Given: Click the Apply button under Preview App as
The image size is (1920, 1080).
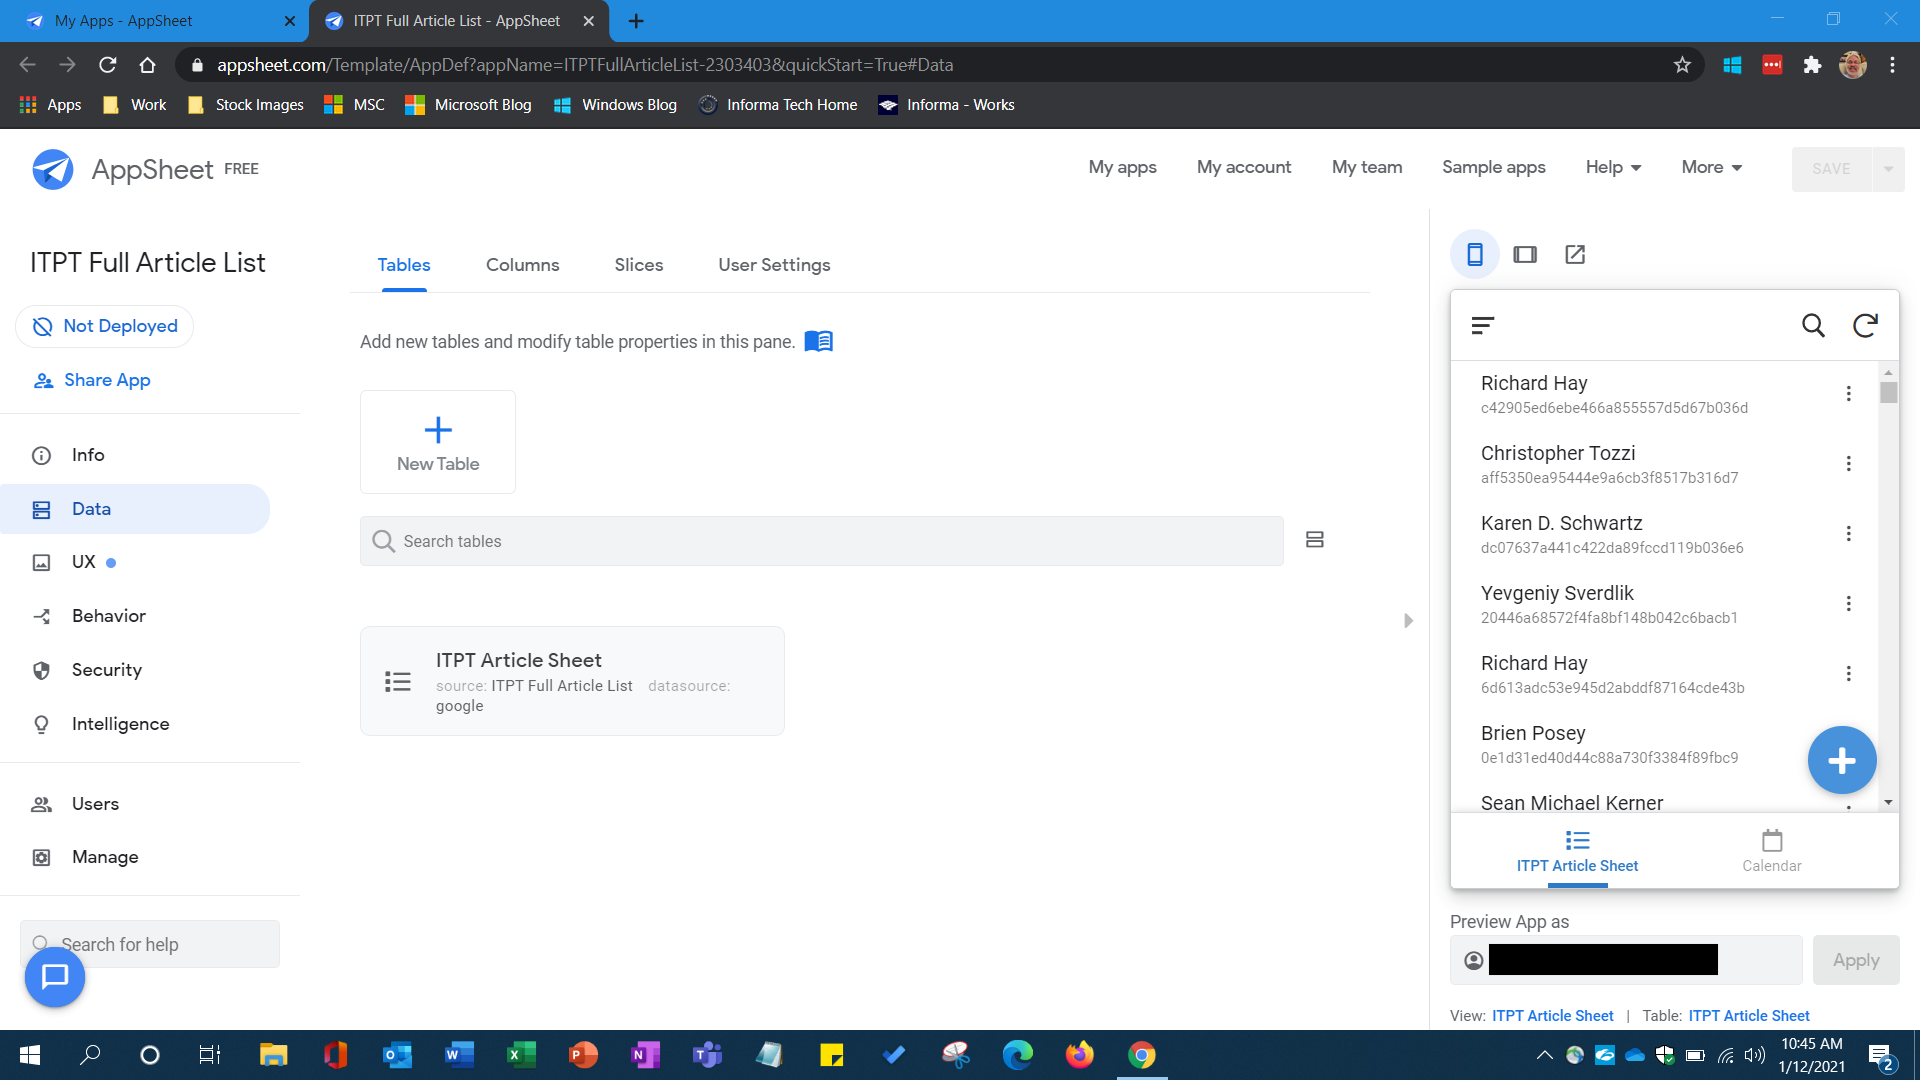Looking at the screenshot, I should click(1855, 960).
